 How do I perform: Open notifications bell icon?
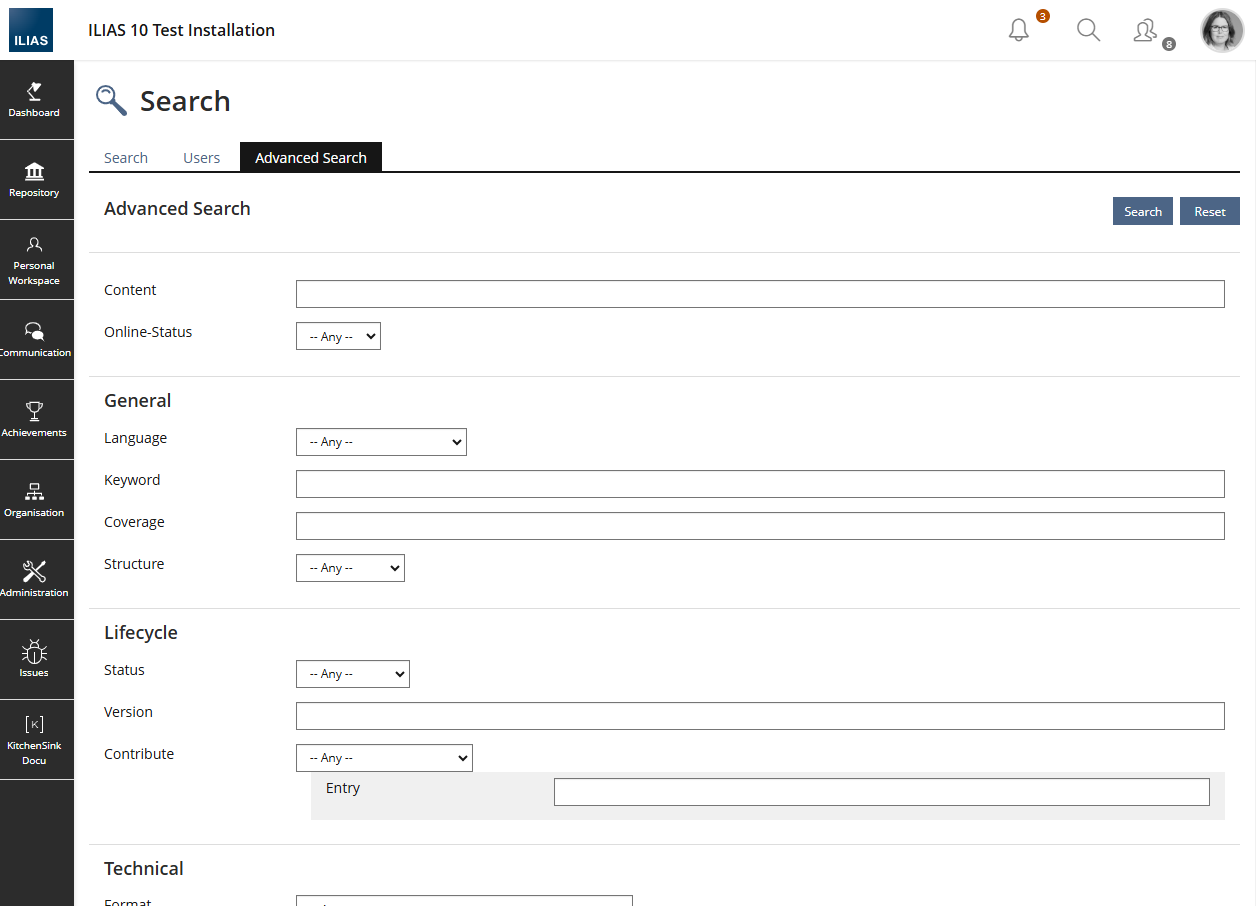[1019, 31]
